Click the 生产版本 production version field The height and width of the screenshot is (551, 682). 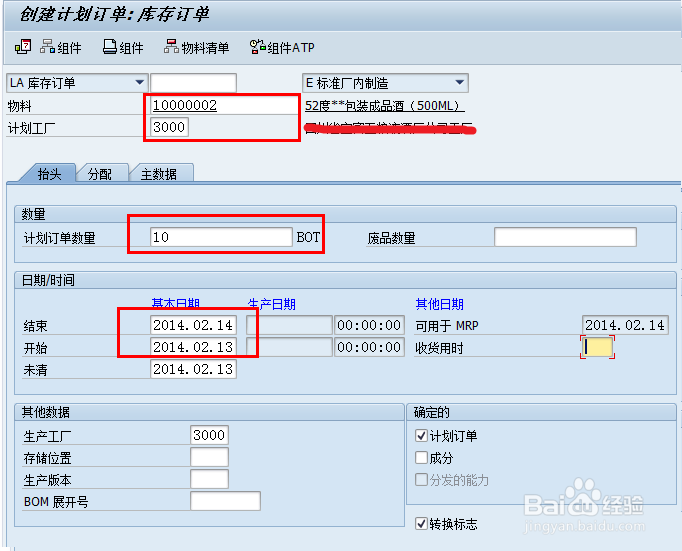coord(209,479)
